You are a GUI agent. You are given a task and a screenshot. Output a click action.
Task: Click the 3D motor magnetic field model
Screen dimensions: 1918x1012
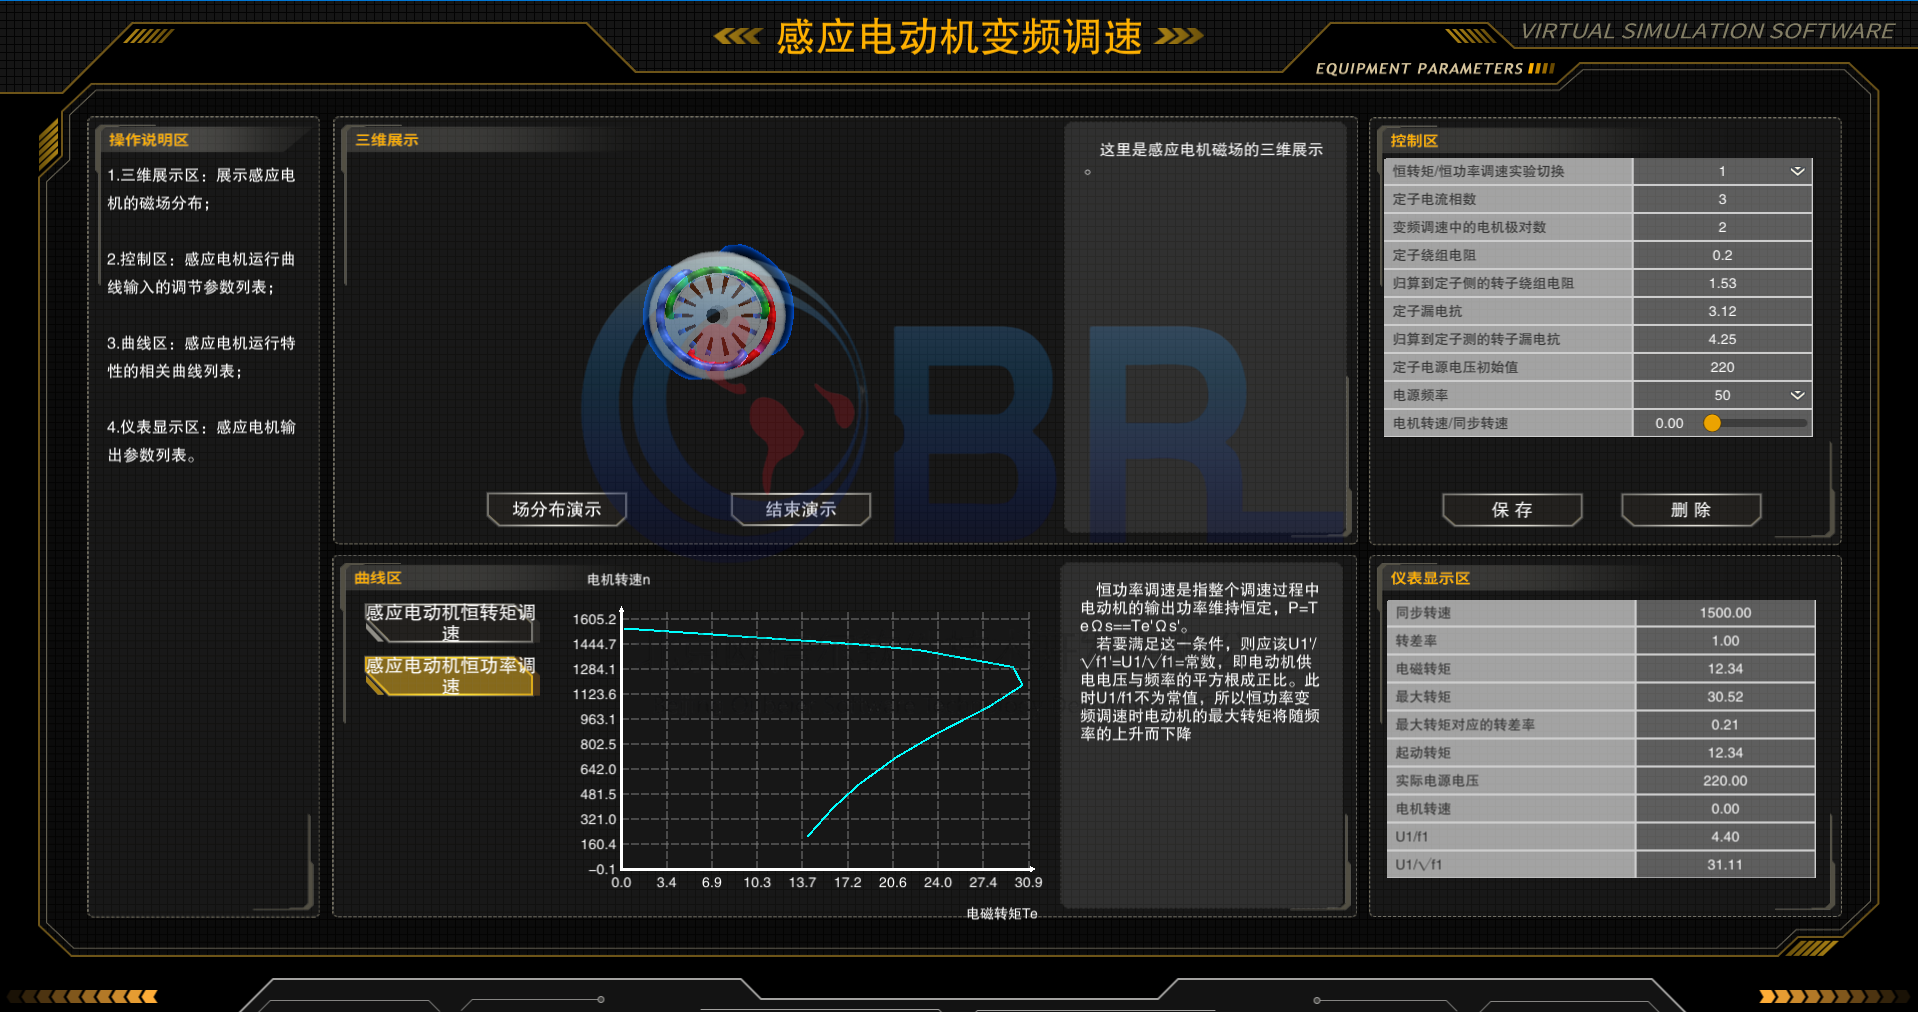716,314
